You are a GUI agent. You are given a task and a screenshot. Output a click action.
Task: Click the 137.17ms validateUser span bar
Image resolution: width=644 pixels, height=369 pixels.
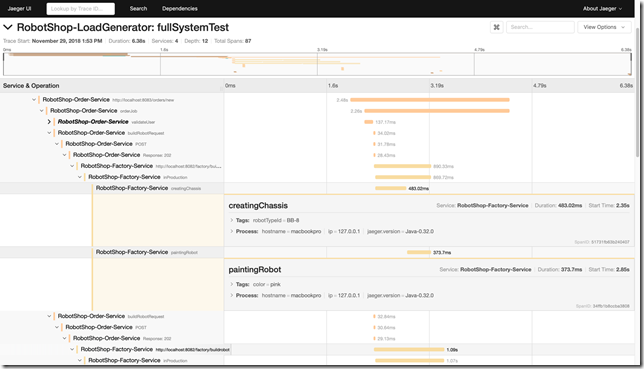(368, 122)
